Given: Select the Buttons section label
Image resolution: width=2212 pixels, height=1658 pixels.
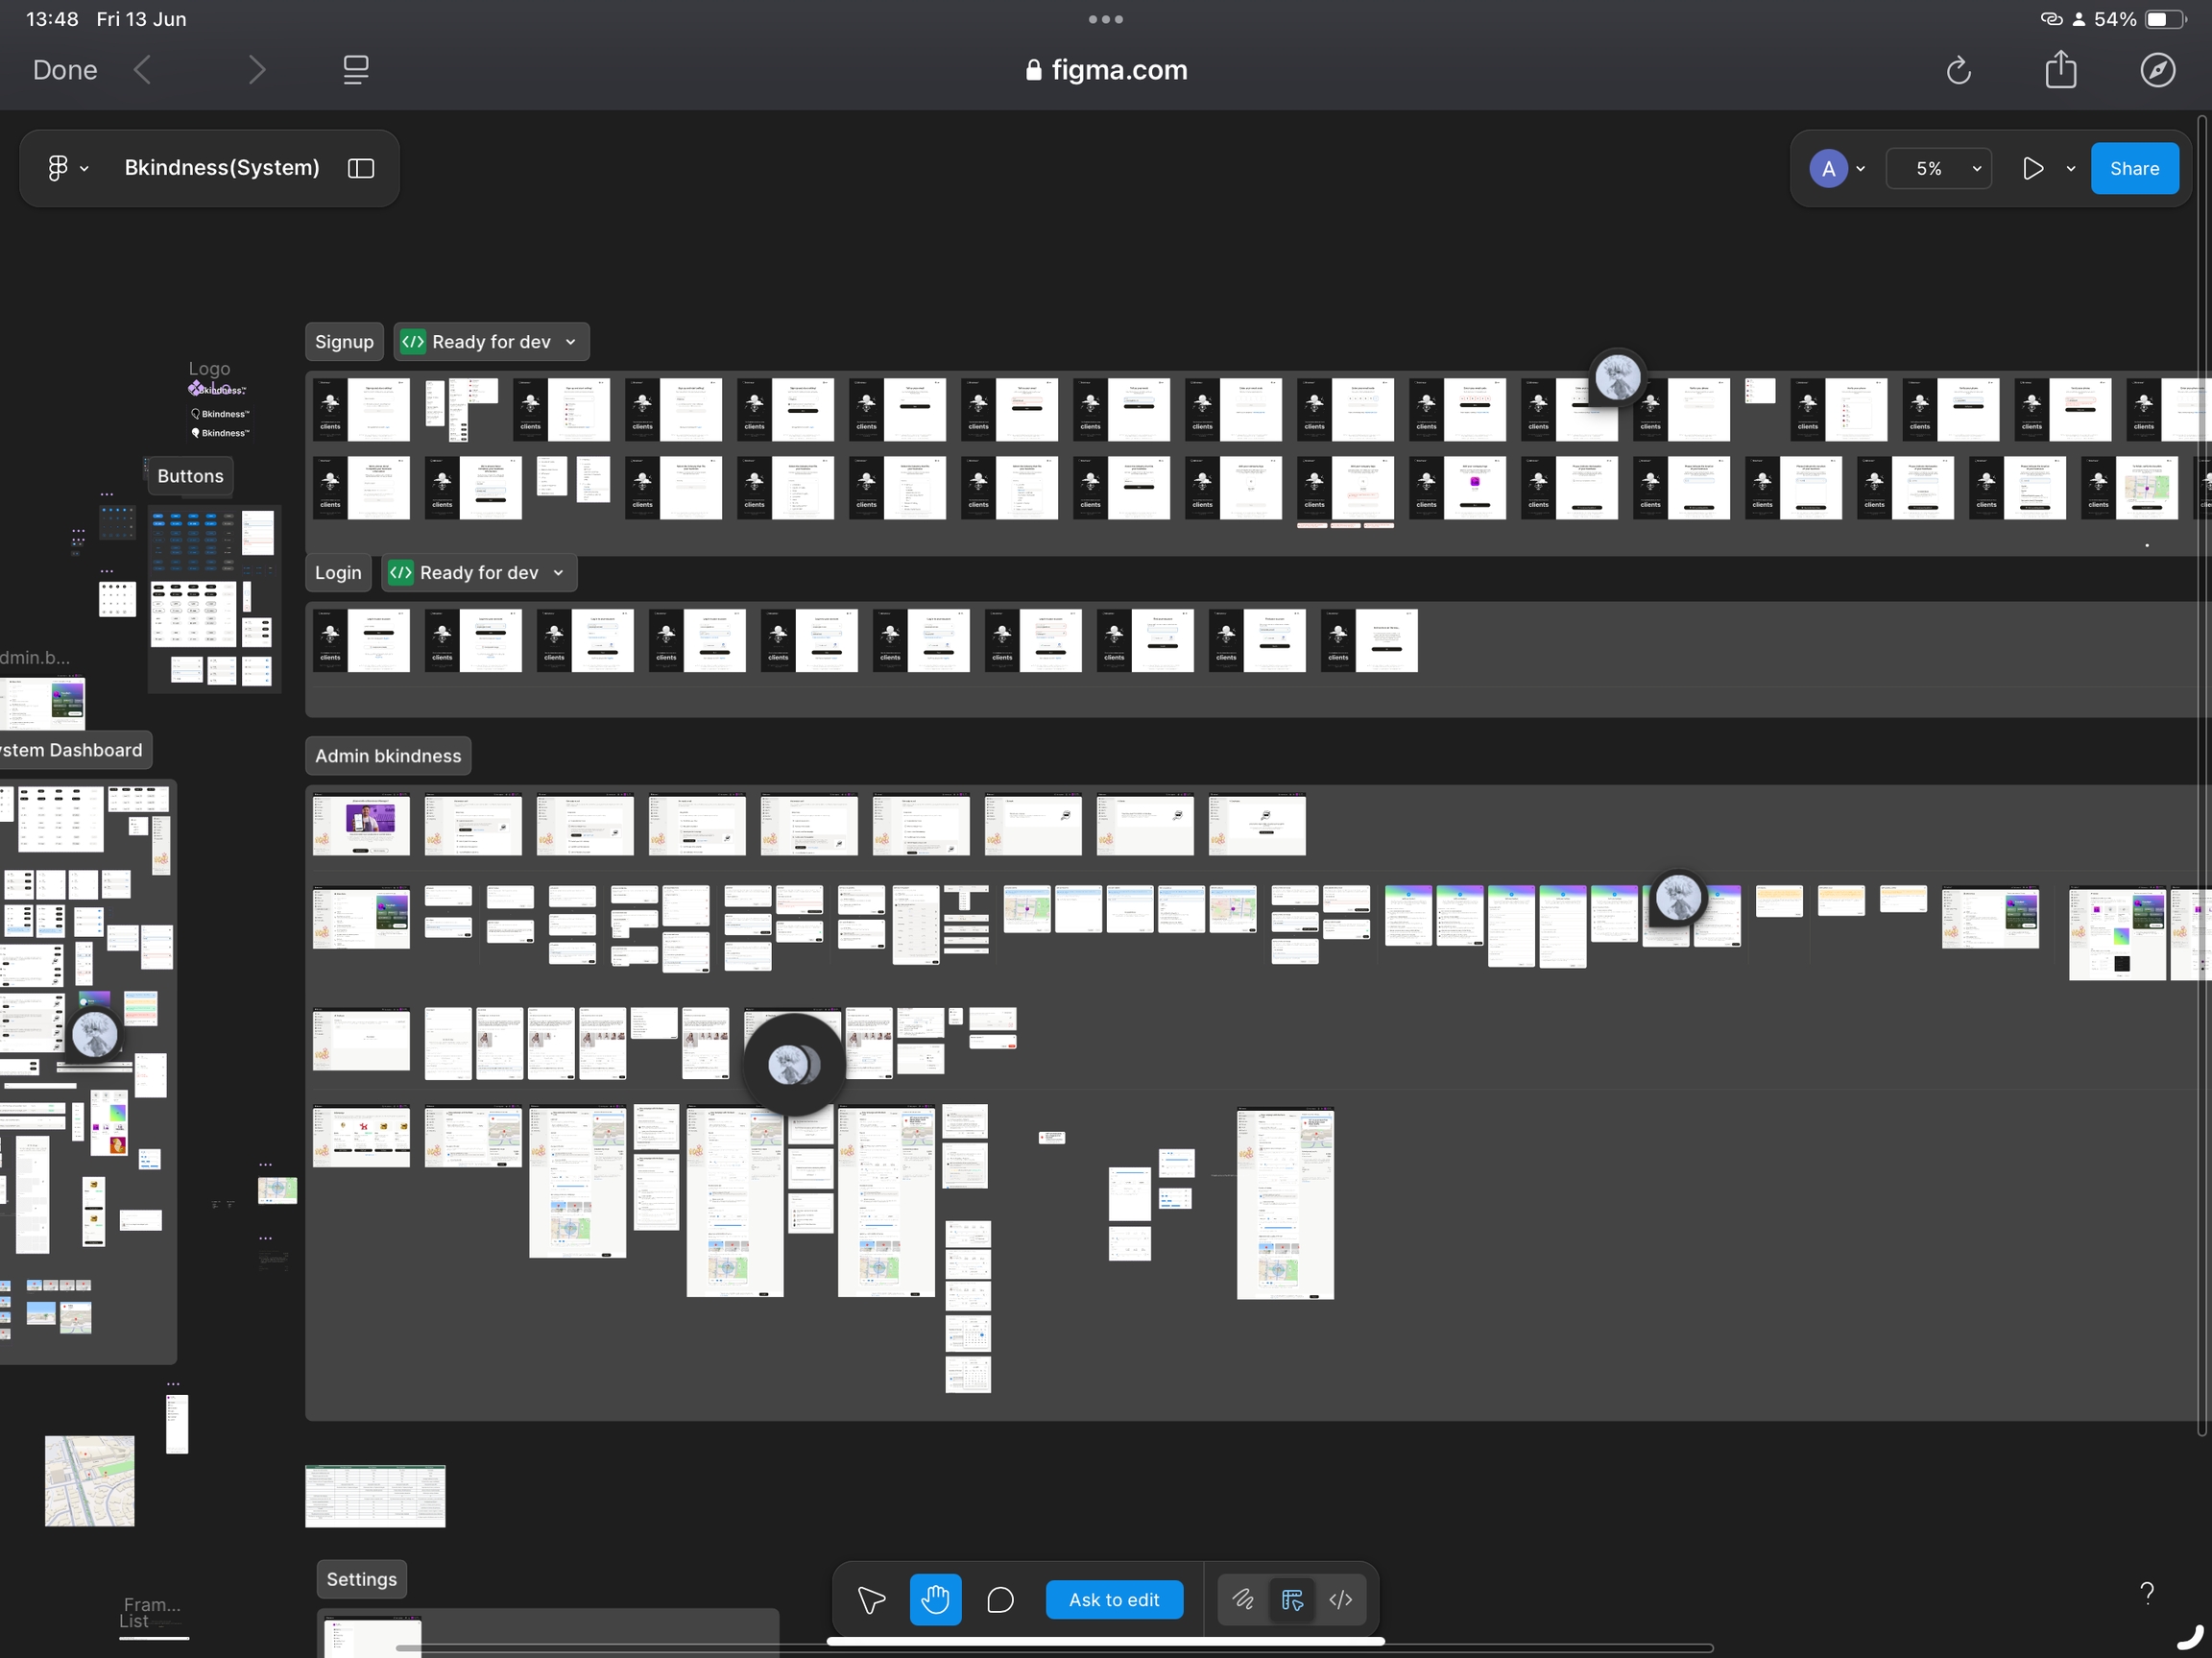Looking at the screenshot, I should [190, 476].
